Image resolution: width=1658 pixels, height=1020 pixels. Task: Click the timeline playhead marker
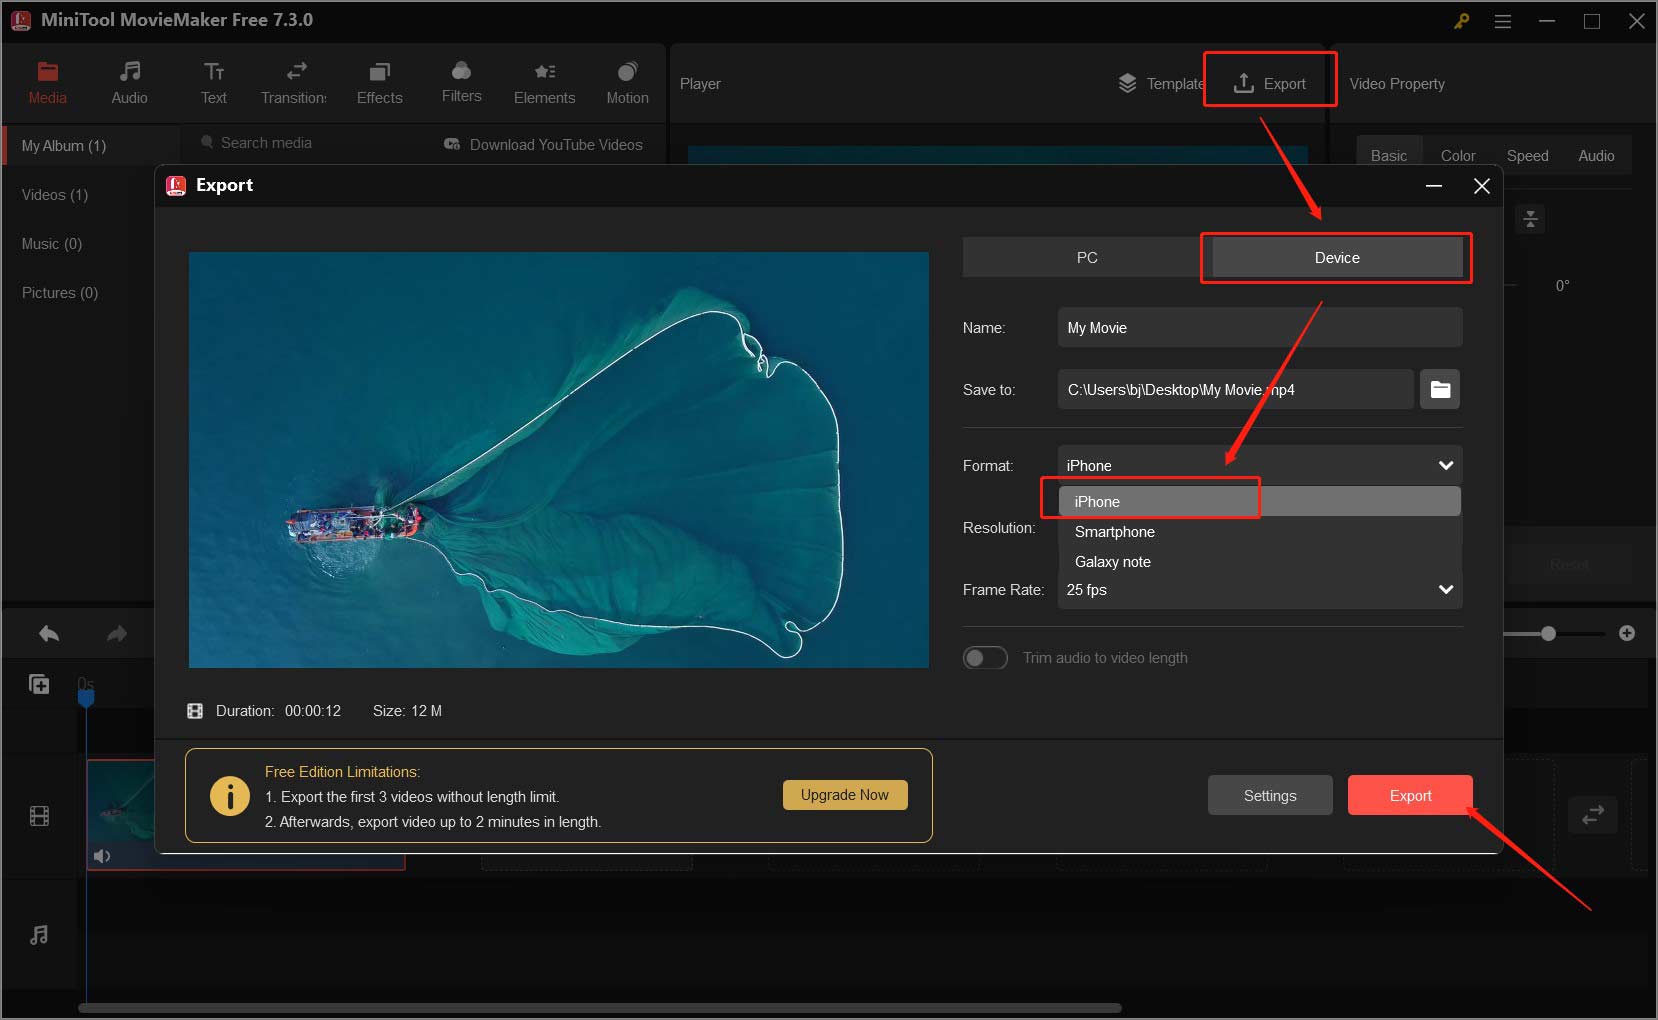pyautogui.click(x=86, y=697)
